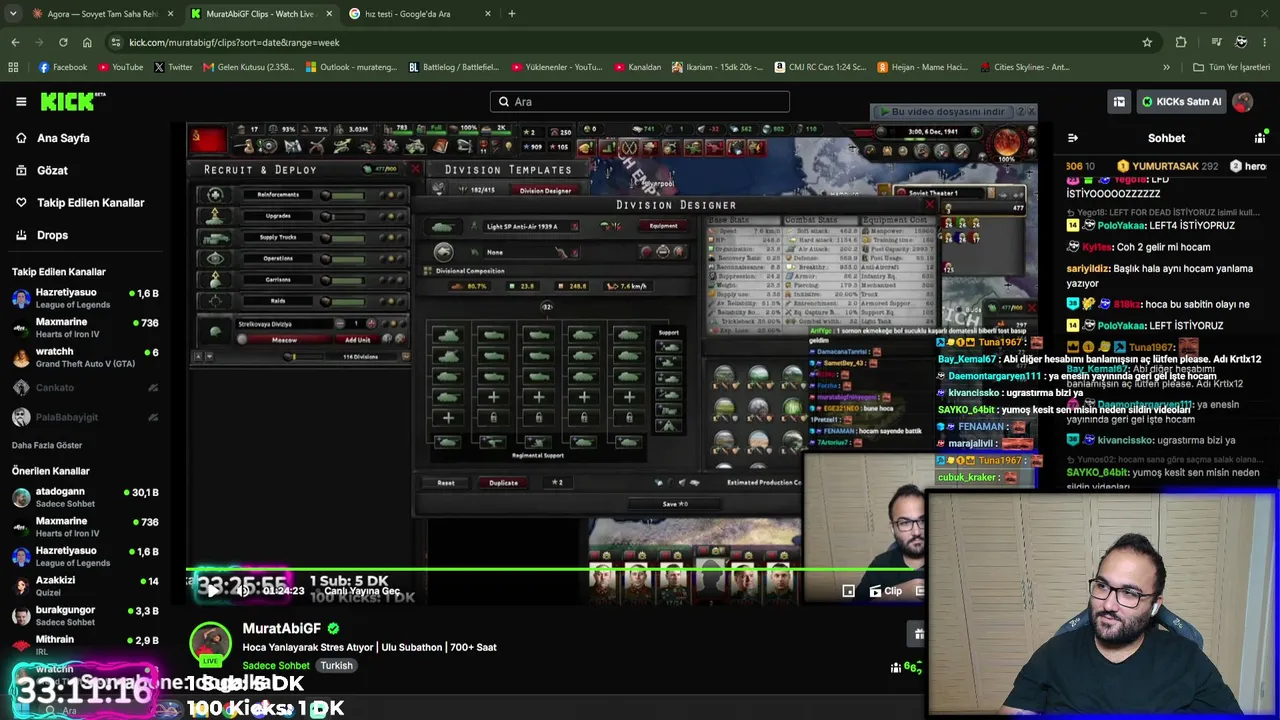Screen dimensions: 1280x720
Task: Open the Kick sidebar hamburger menu
Action: 21,101
